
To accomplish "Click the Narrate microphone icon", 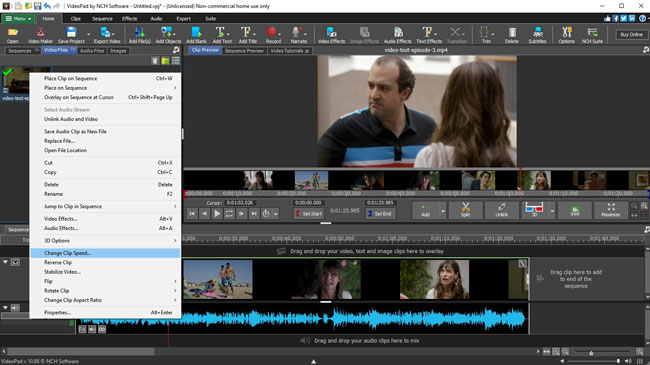I will (298, 35).
